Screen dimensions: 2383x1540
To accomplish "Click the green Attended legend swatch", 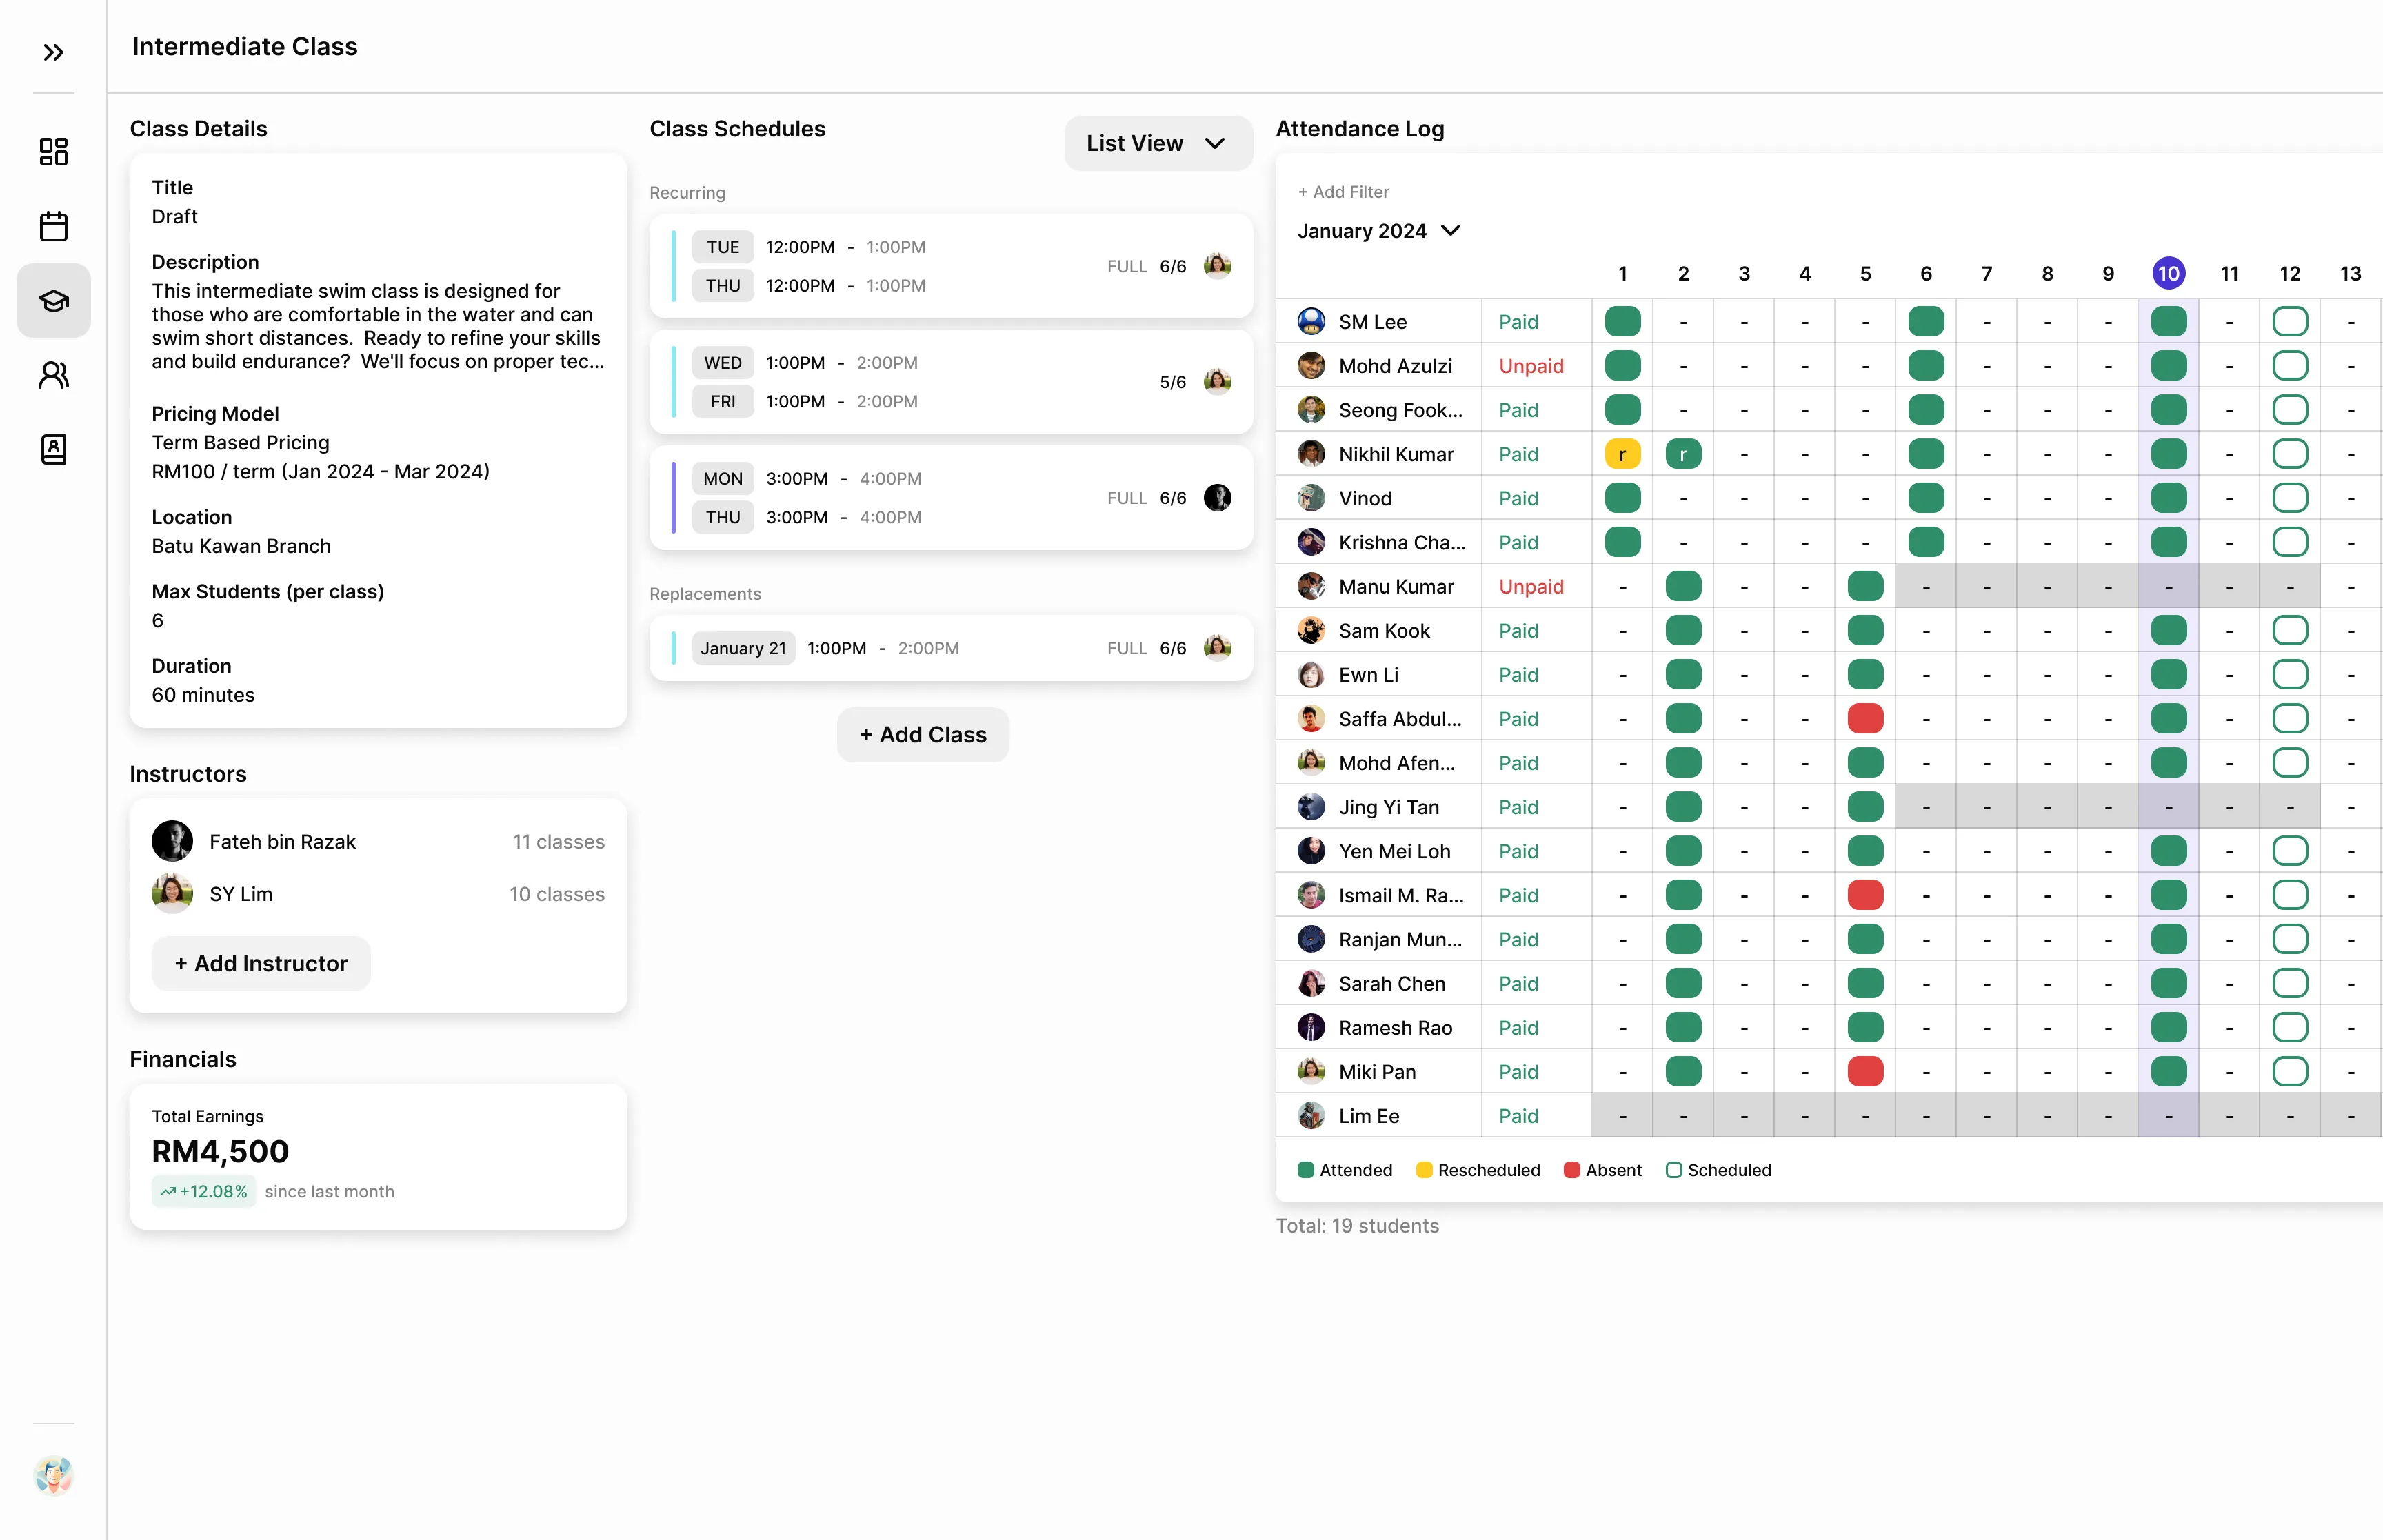I will [x=1306, y=1170].
